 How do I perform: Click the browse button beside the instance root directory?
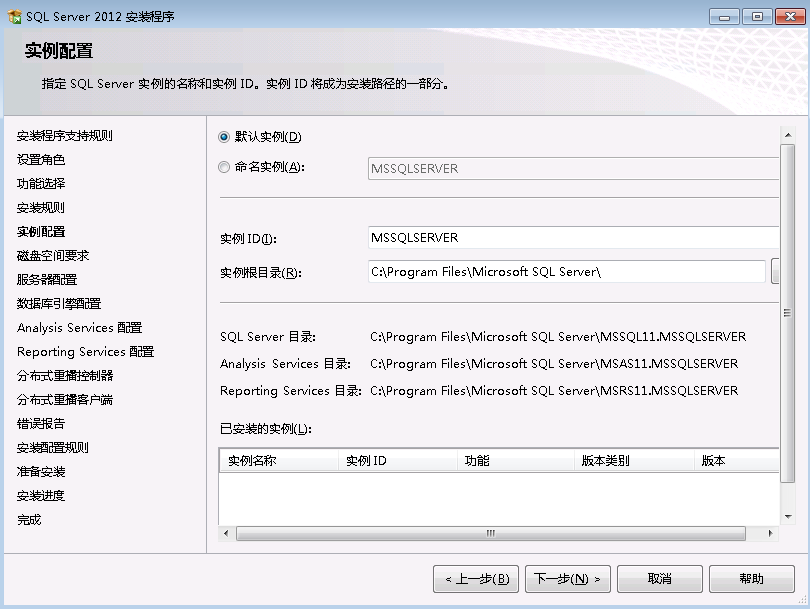click(x=775, y=272)
